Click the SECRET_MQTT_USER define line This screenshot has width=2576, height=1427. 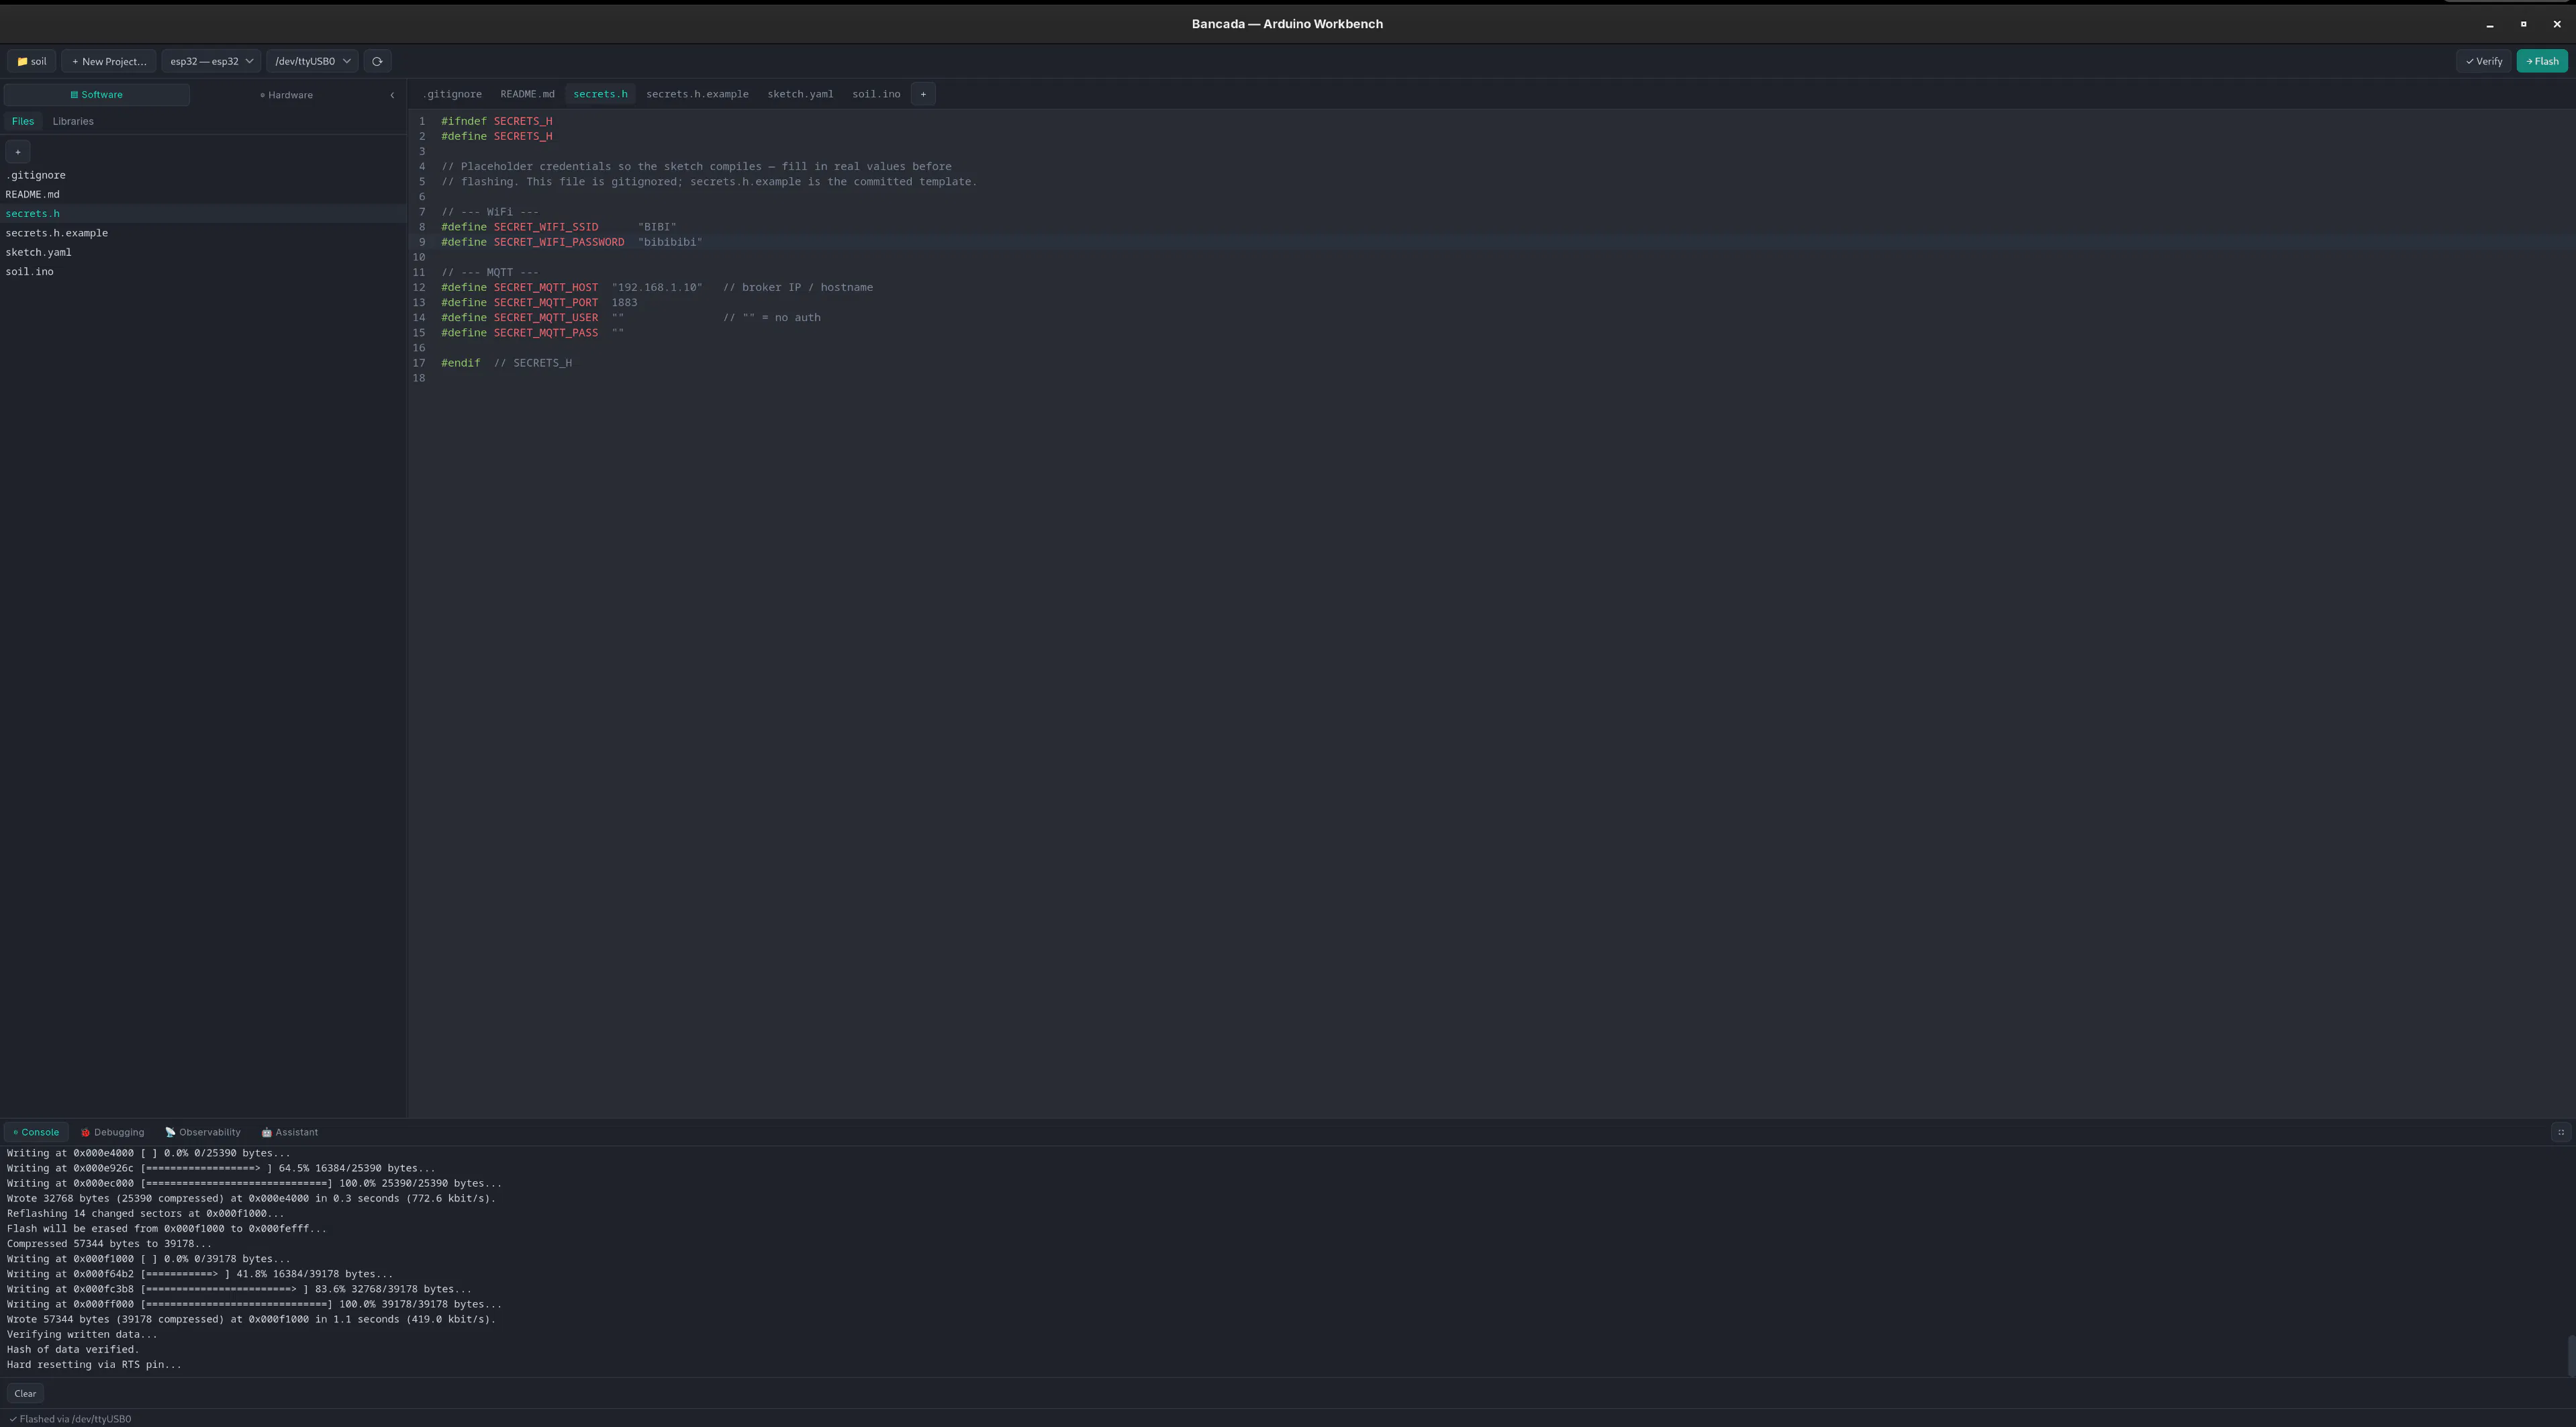631,317
